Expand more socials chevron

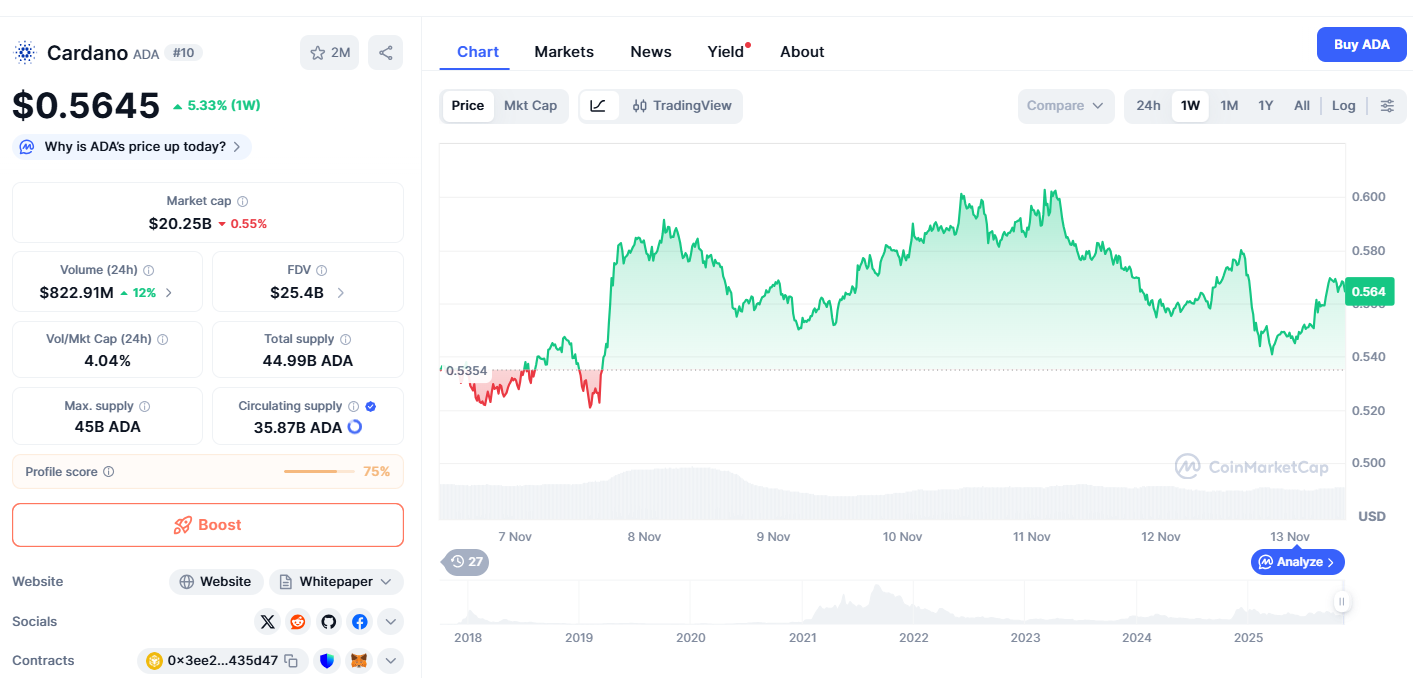[391, 622]
